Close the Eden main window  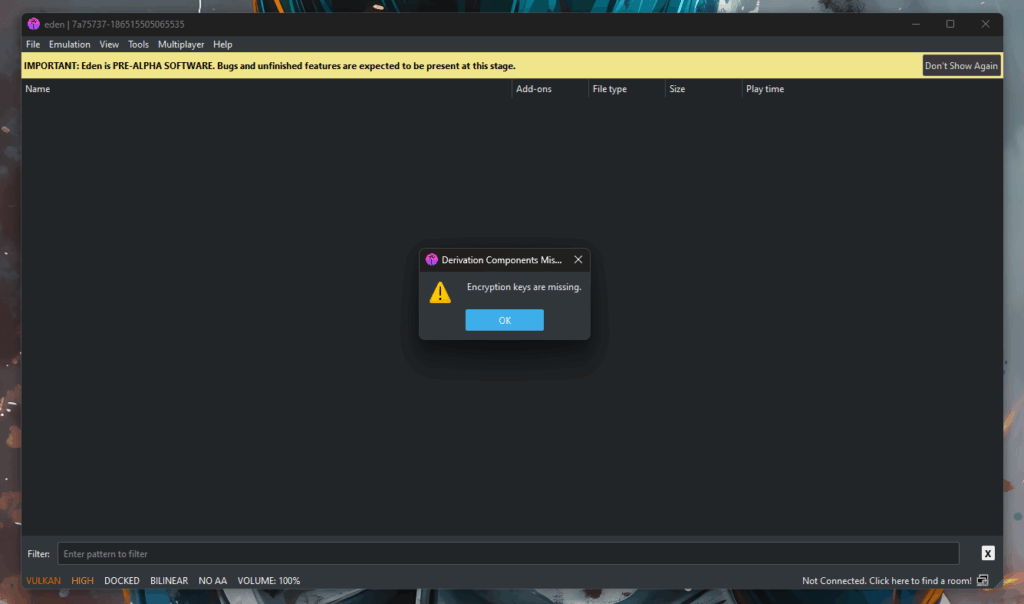pos(985,24)
